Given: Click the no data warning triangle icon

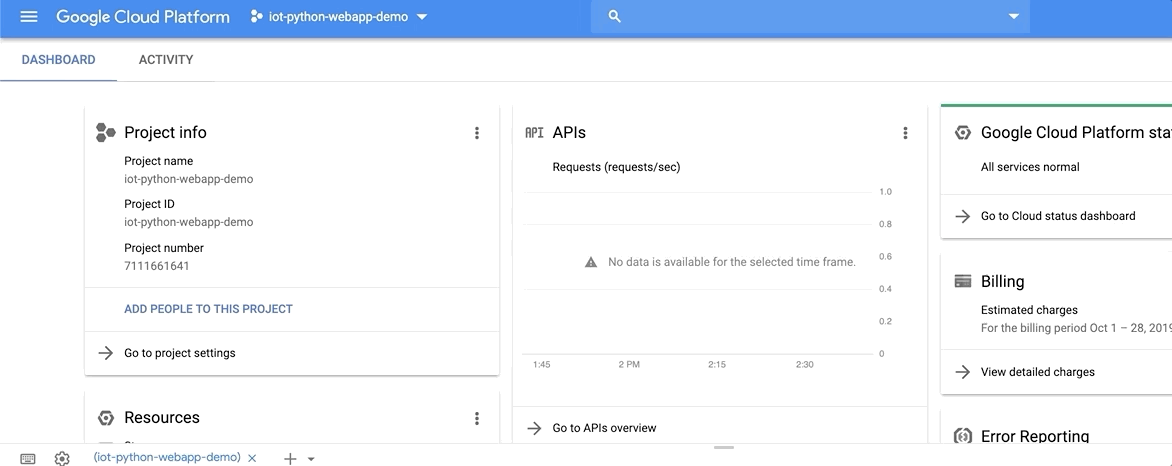Looking at the screenshot, I should click(x=590, y=262).
